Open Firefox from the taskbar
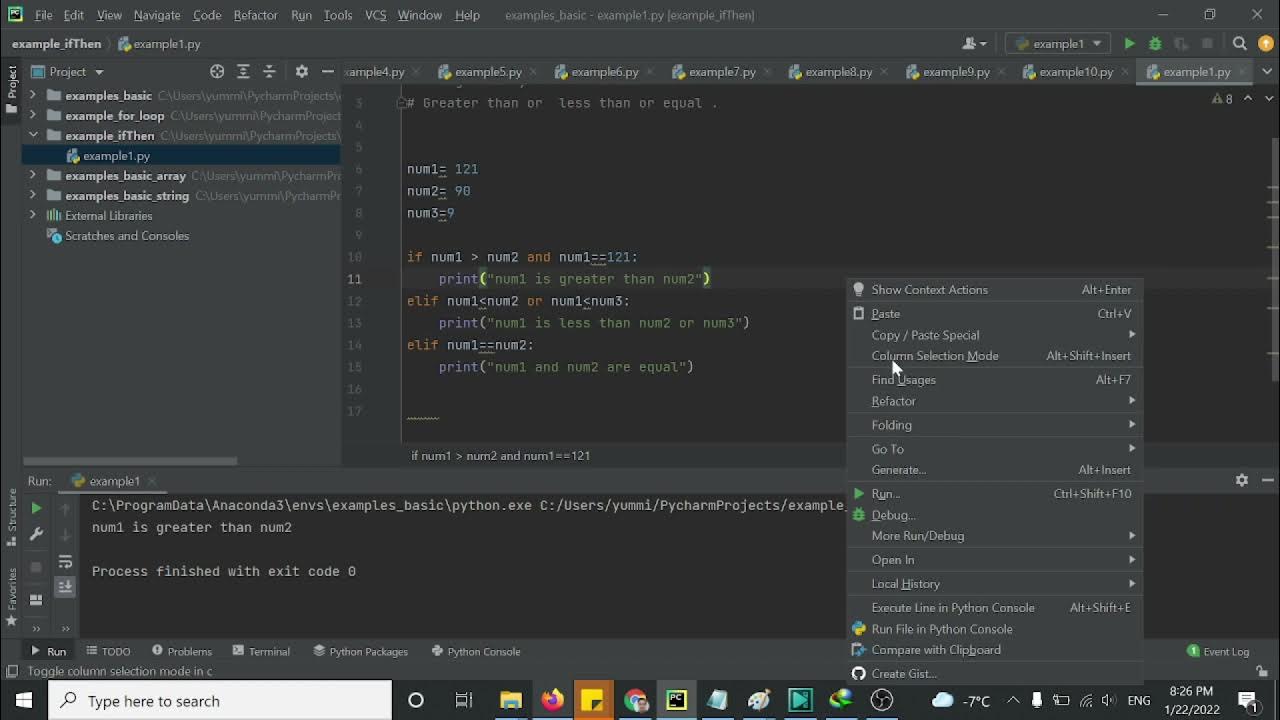1280x720 pixels. (552, 700)
